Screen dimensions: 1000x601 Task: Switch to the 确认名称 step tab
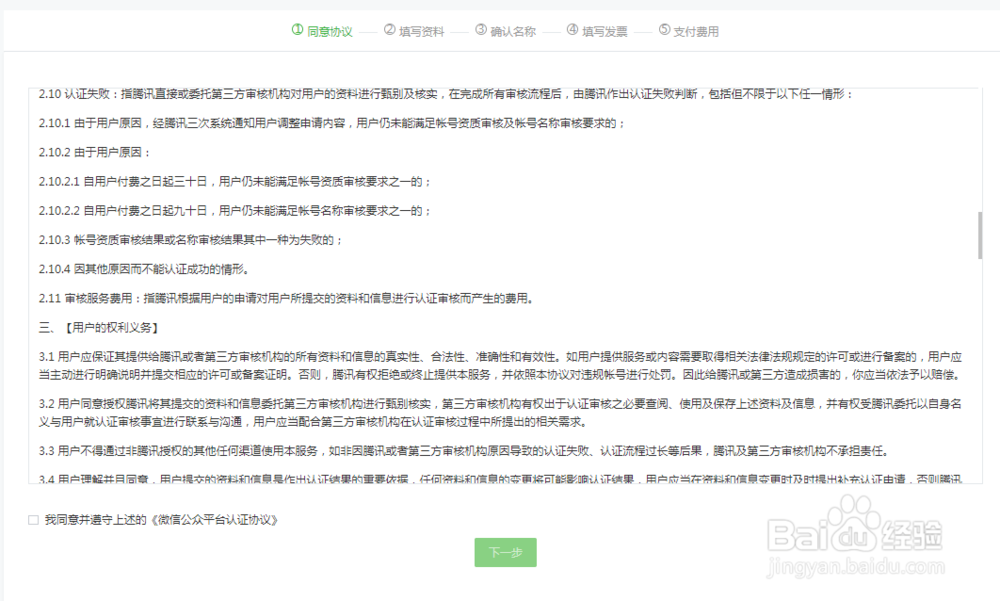click(x=507, y=30)
